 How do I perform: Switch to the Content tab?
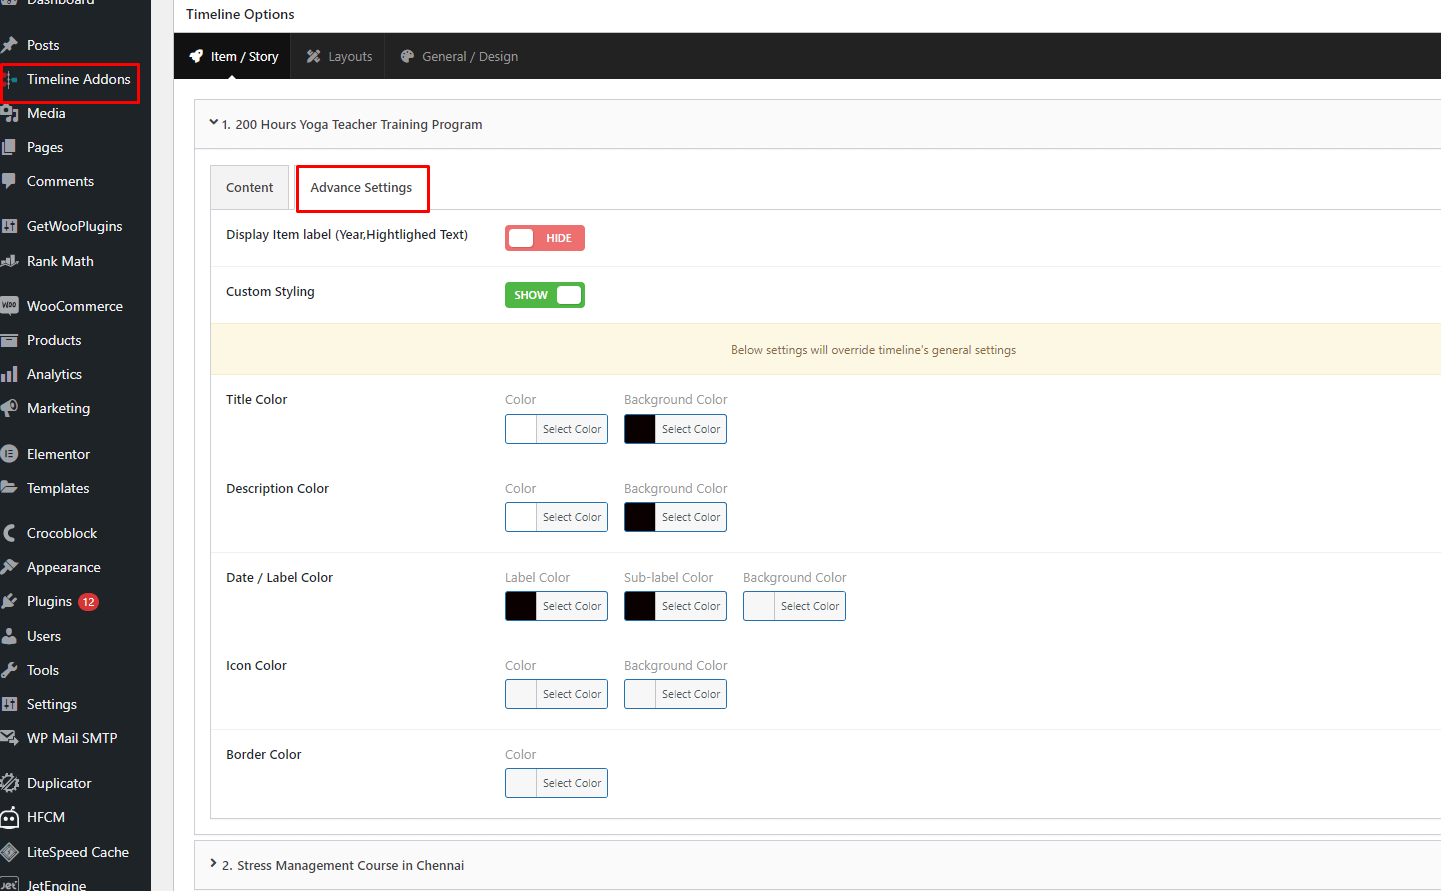coord(249,188)
